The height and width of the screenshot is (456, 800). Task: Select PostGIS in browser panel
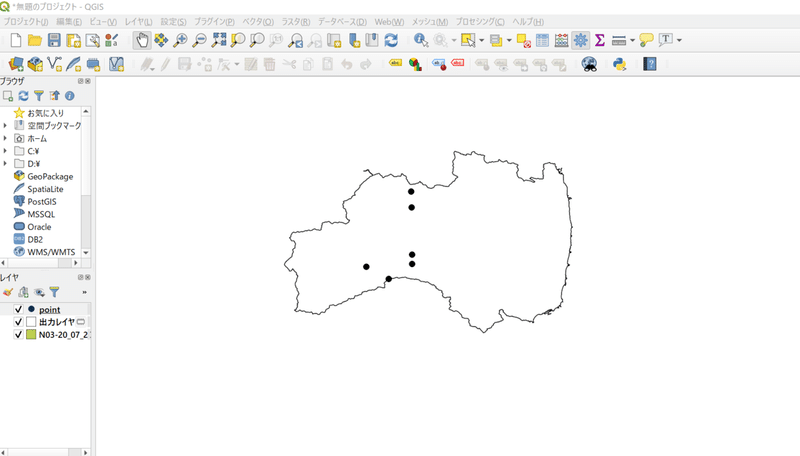click(x=42, y=201)
